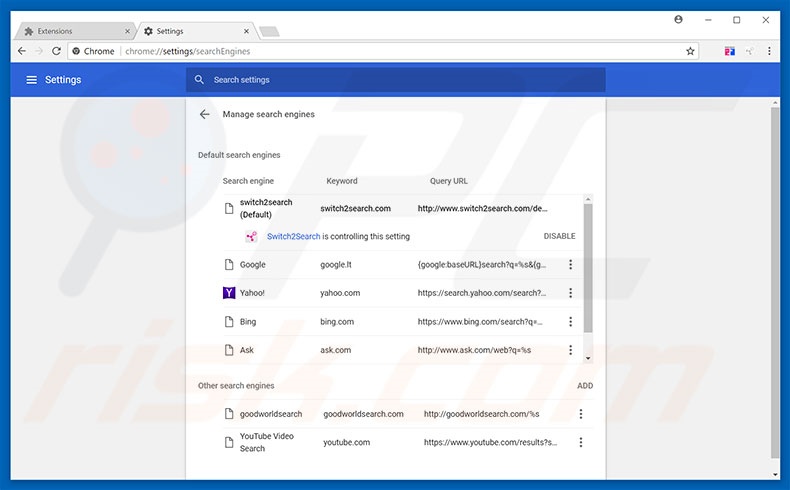790x490 pixels.
Task: Click the google.lt keyword
Action: (336, 264)
